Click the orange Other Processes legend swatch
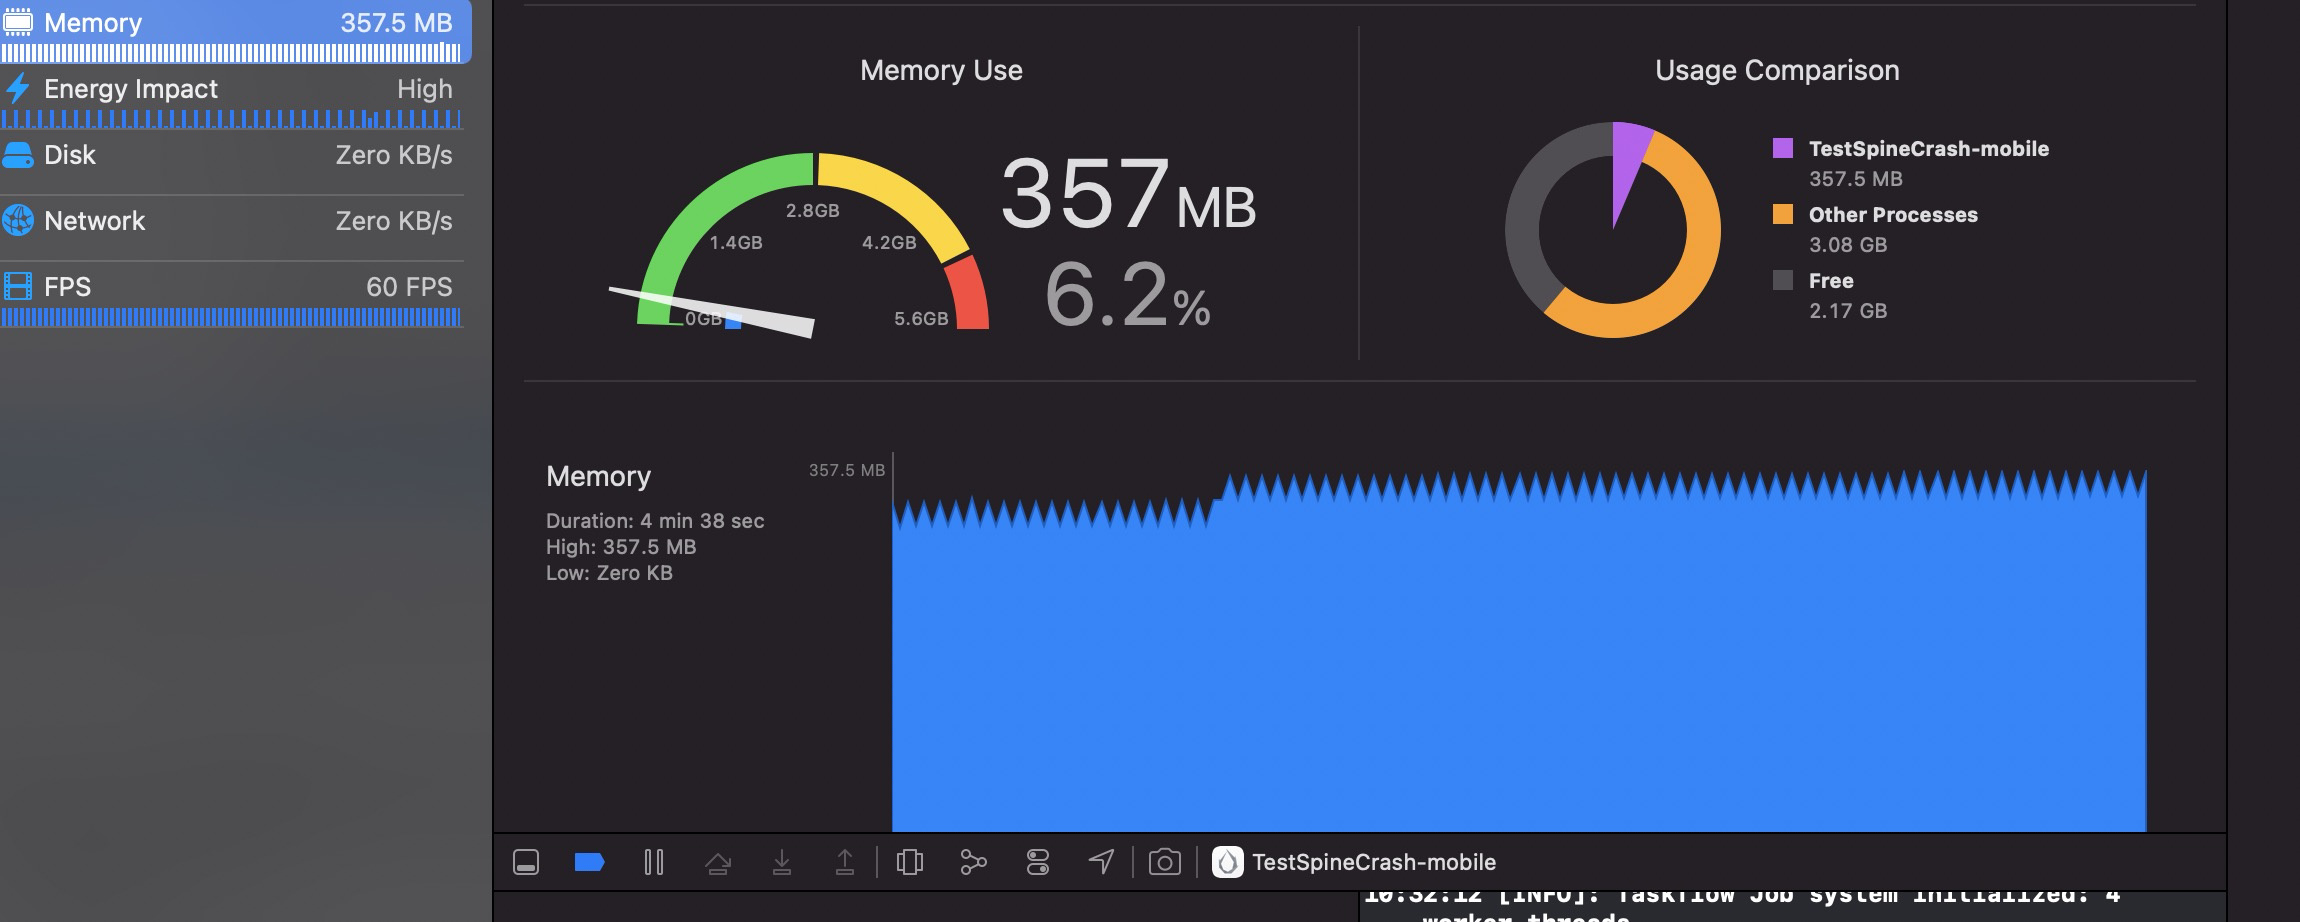Image resolution: width=2300 pixels, height=922 pixels. click(1783, 214)
